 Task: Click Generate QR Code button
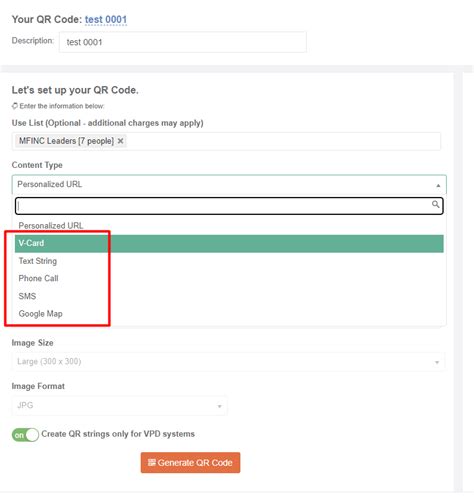tap(190, 462)
